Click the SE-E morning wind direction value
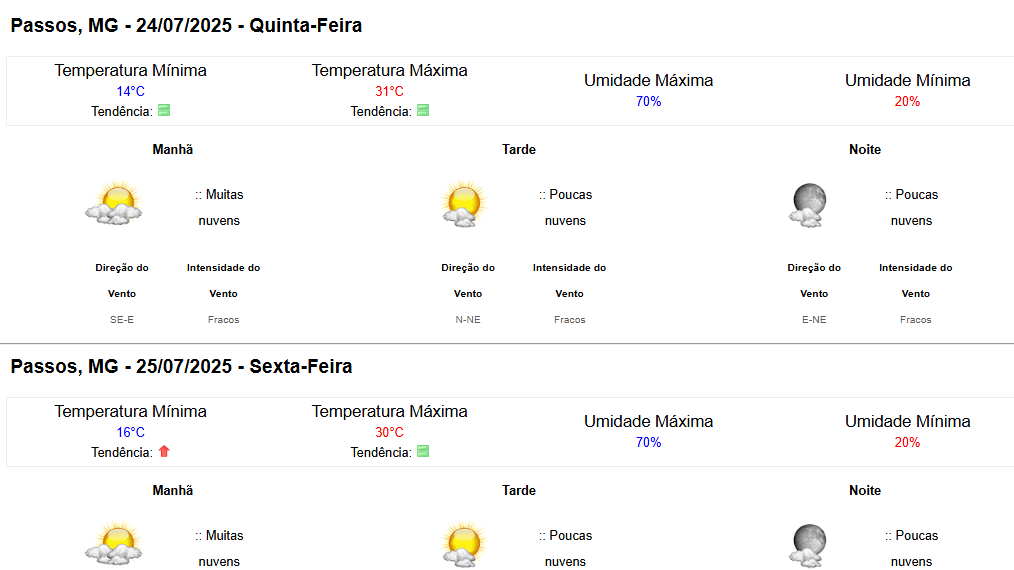 (x=122, y=320)
